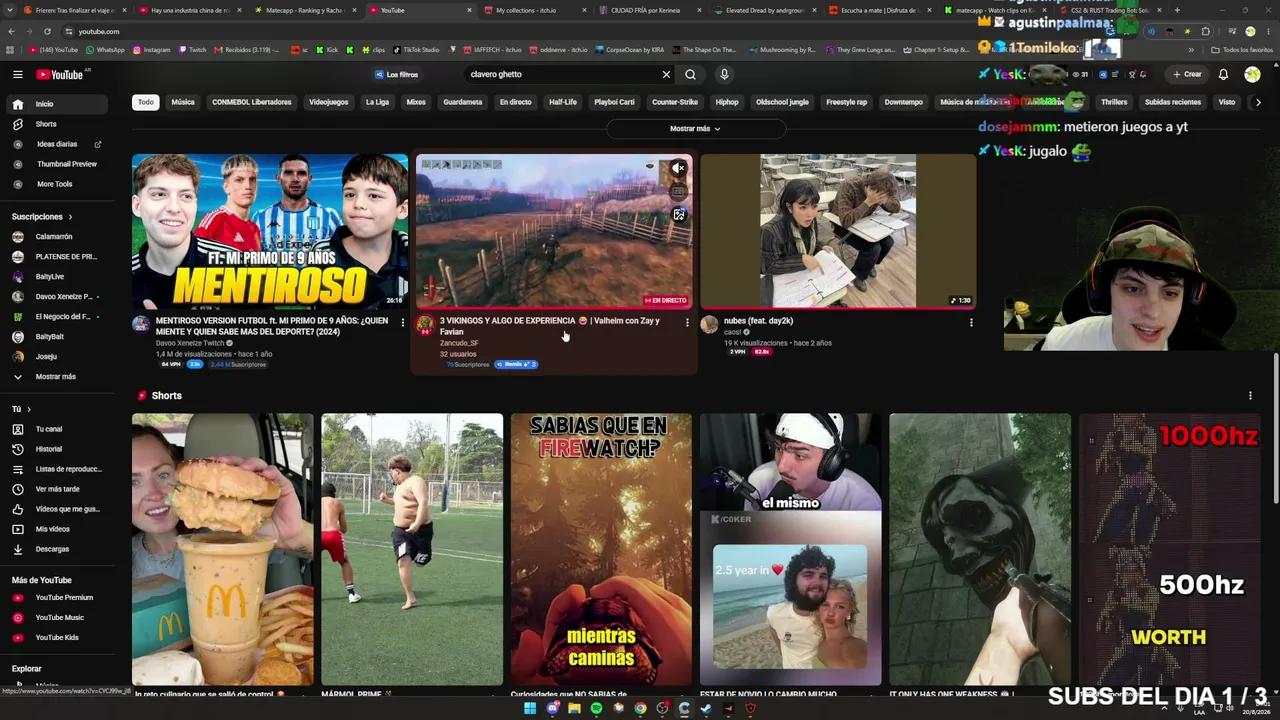Screen dimensions: 1280x720
Task: Open the MENTIROSO video thumbnail
Action: [270, 231]
